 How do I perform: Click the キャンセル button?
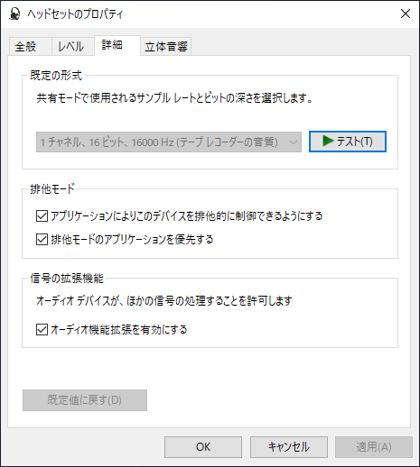pyautogui.click(x=289, y=447)
